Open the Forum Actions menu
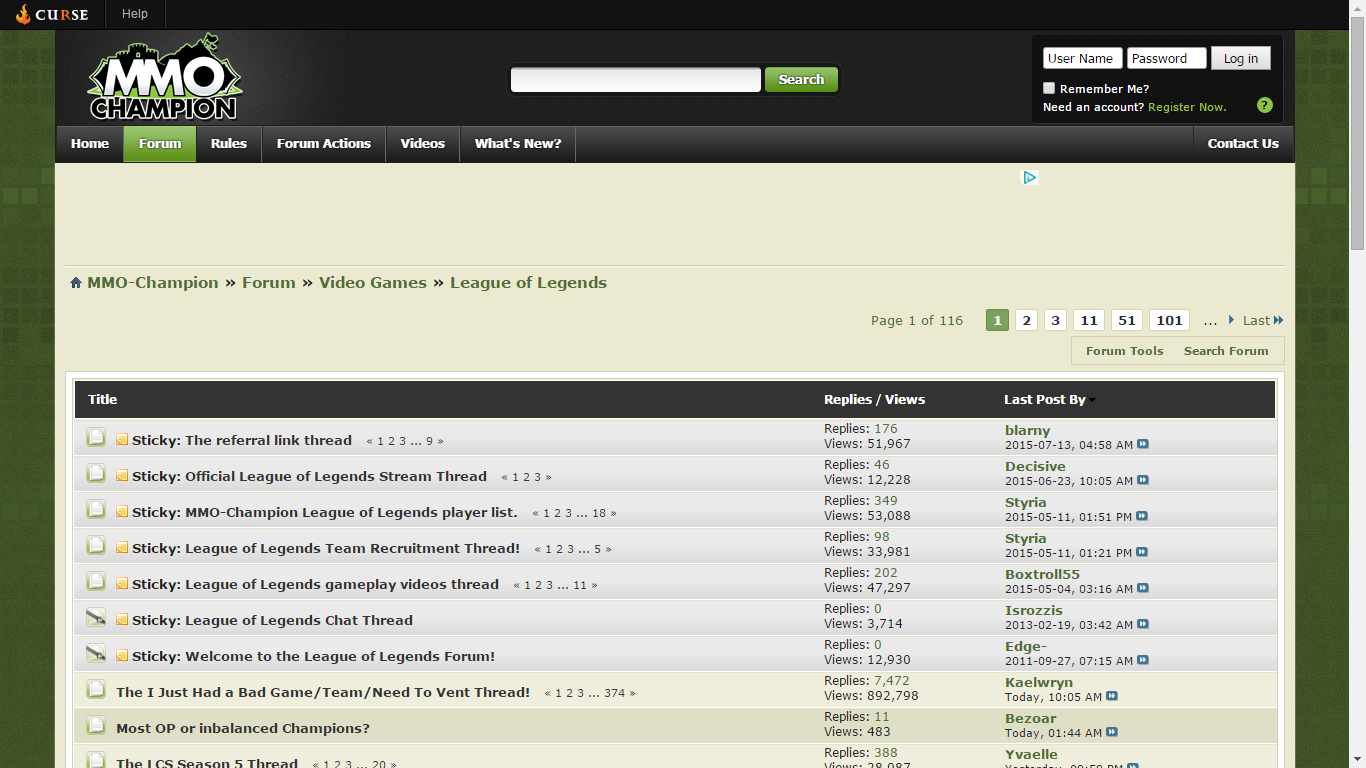The width and height of the screenshot is (1366, 768). click(324, 144)
